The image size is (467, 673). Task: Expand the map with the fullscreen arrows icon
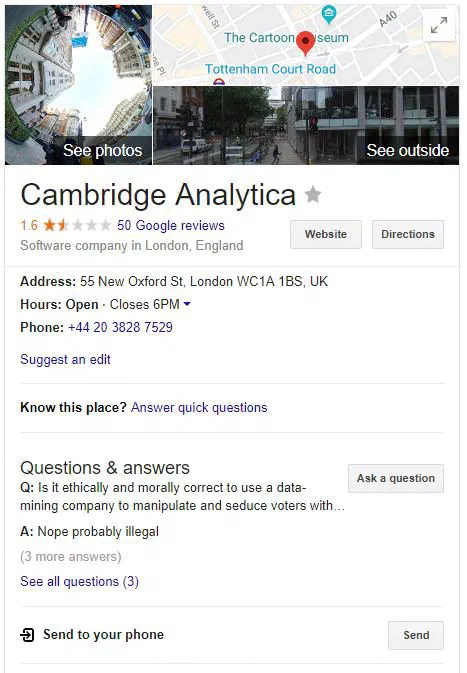[x=439, y=25]
